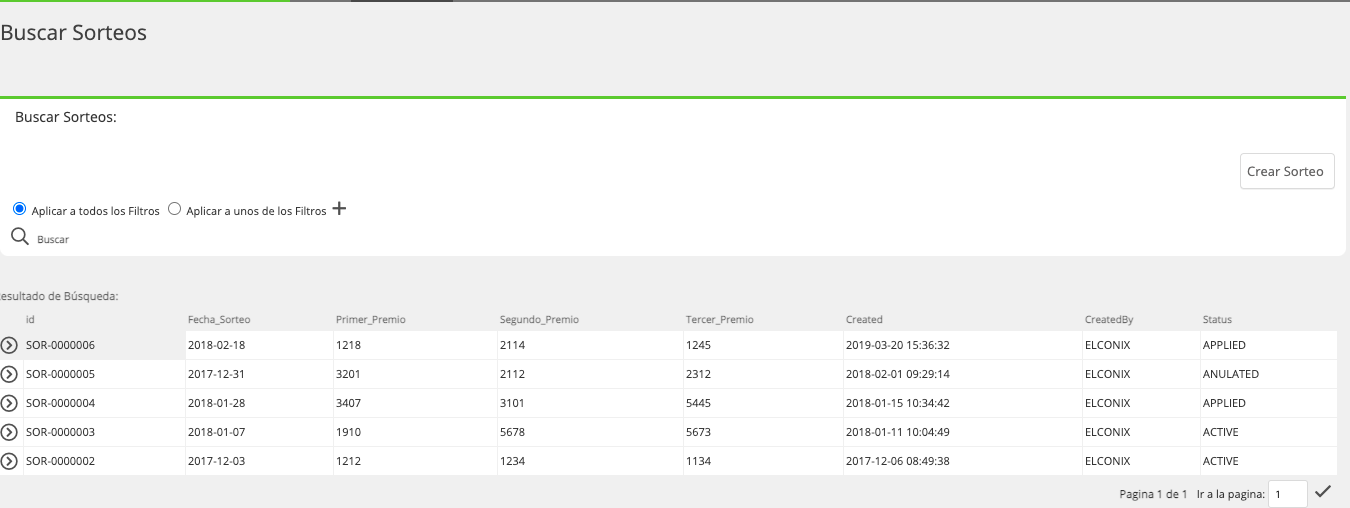Click the ANULATED status cell
Screen dimensions: 1350x508
1230,374
